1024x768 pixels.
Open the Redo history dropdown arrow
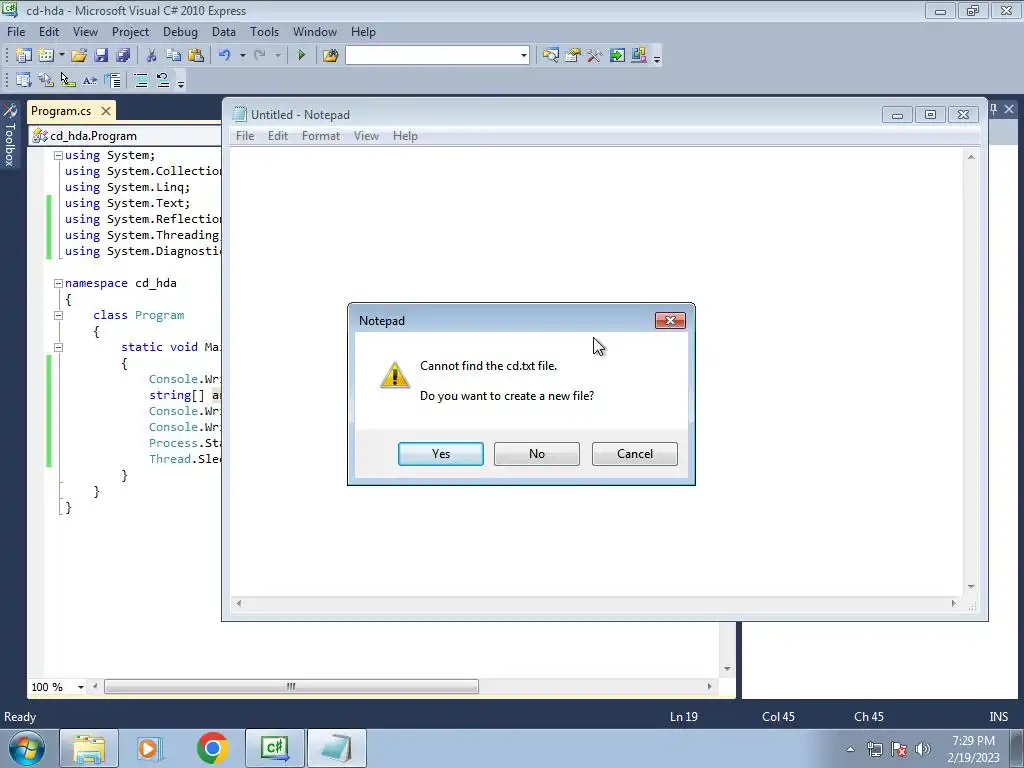pyautogui.click(x=278, y=56)
